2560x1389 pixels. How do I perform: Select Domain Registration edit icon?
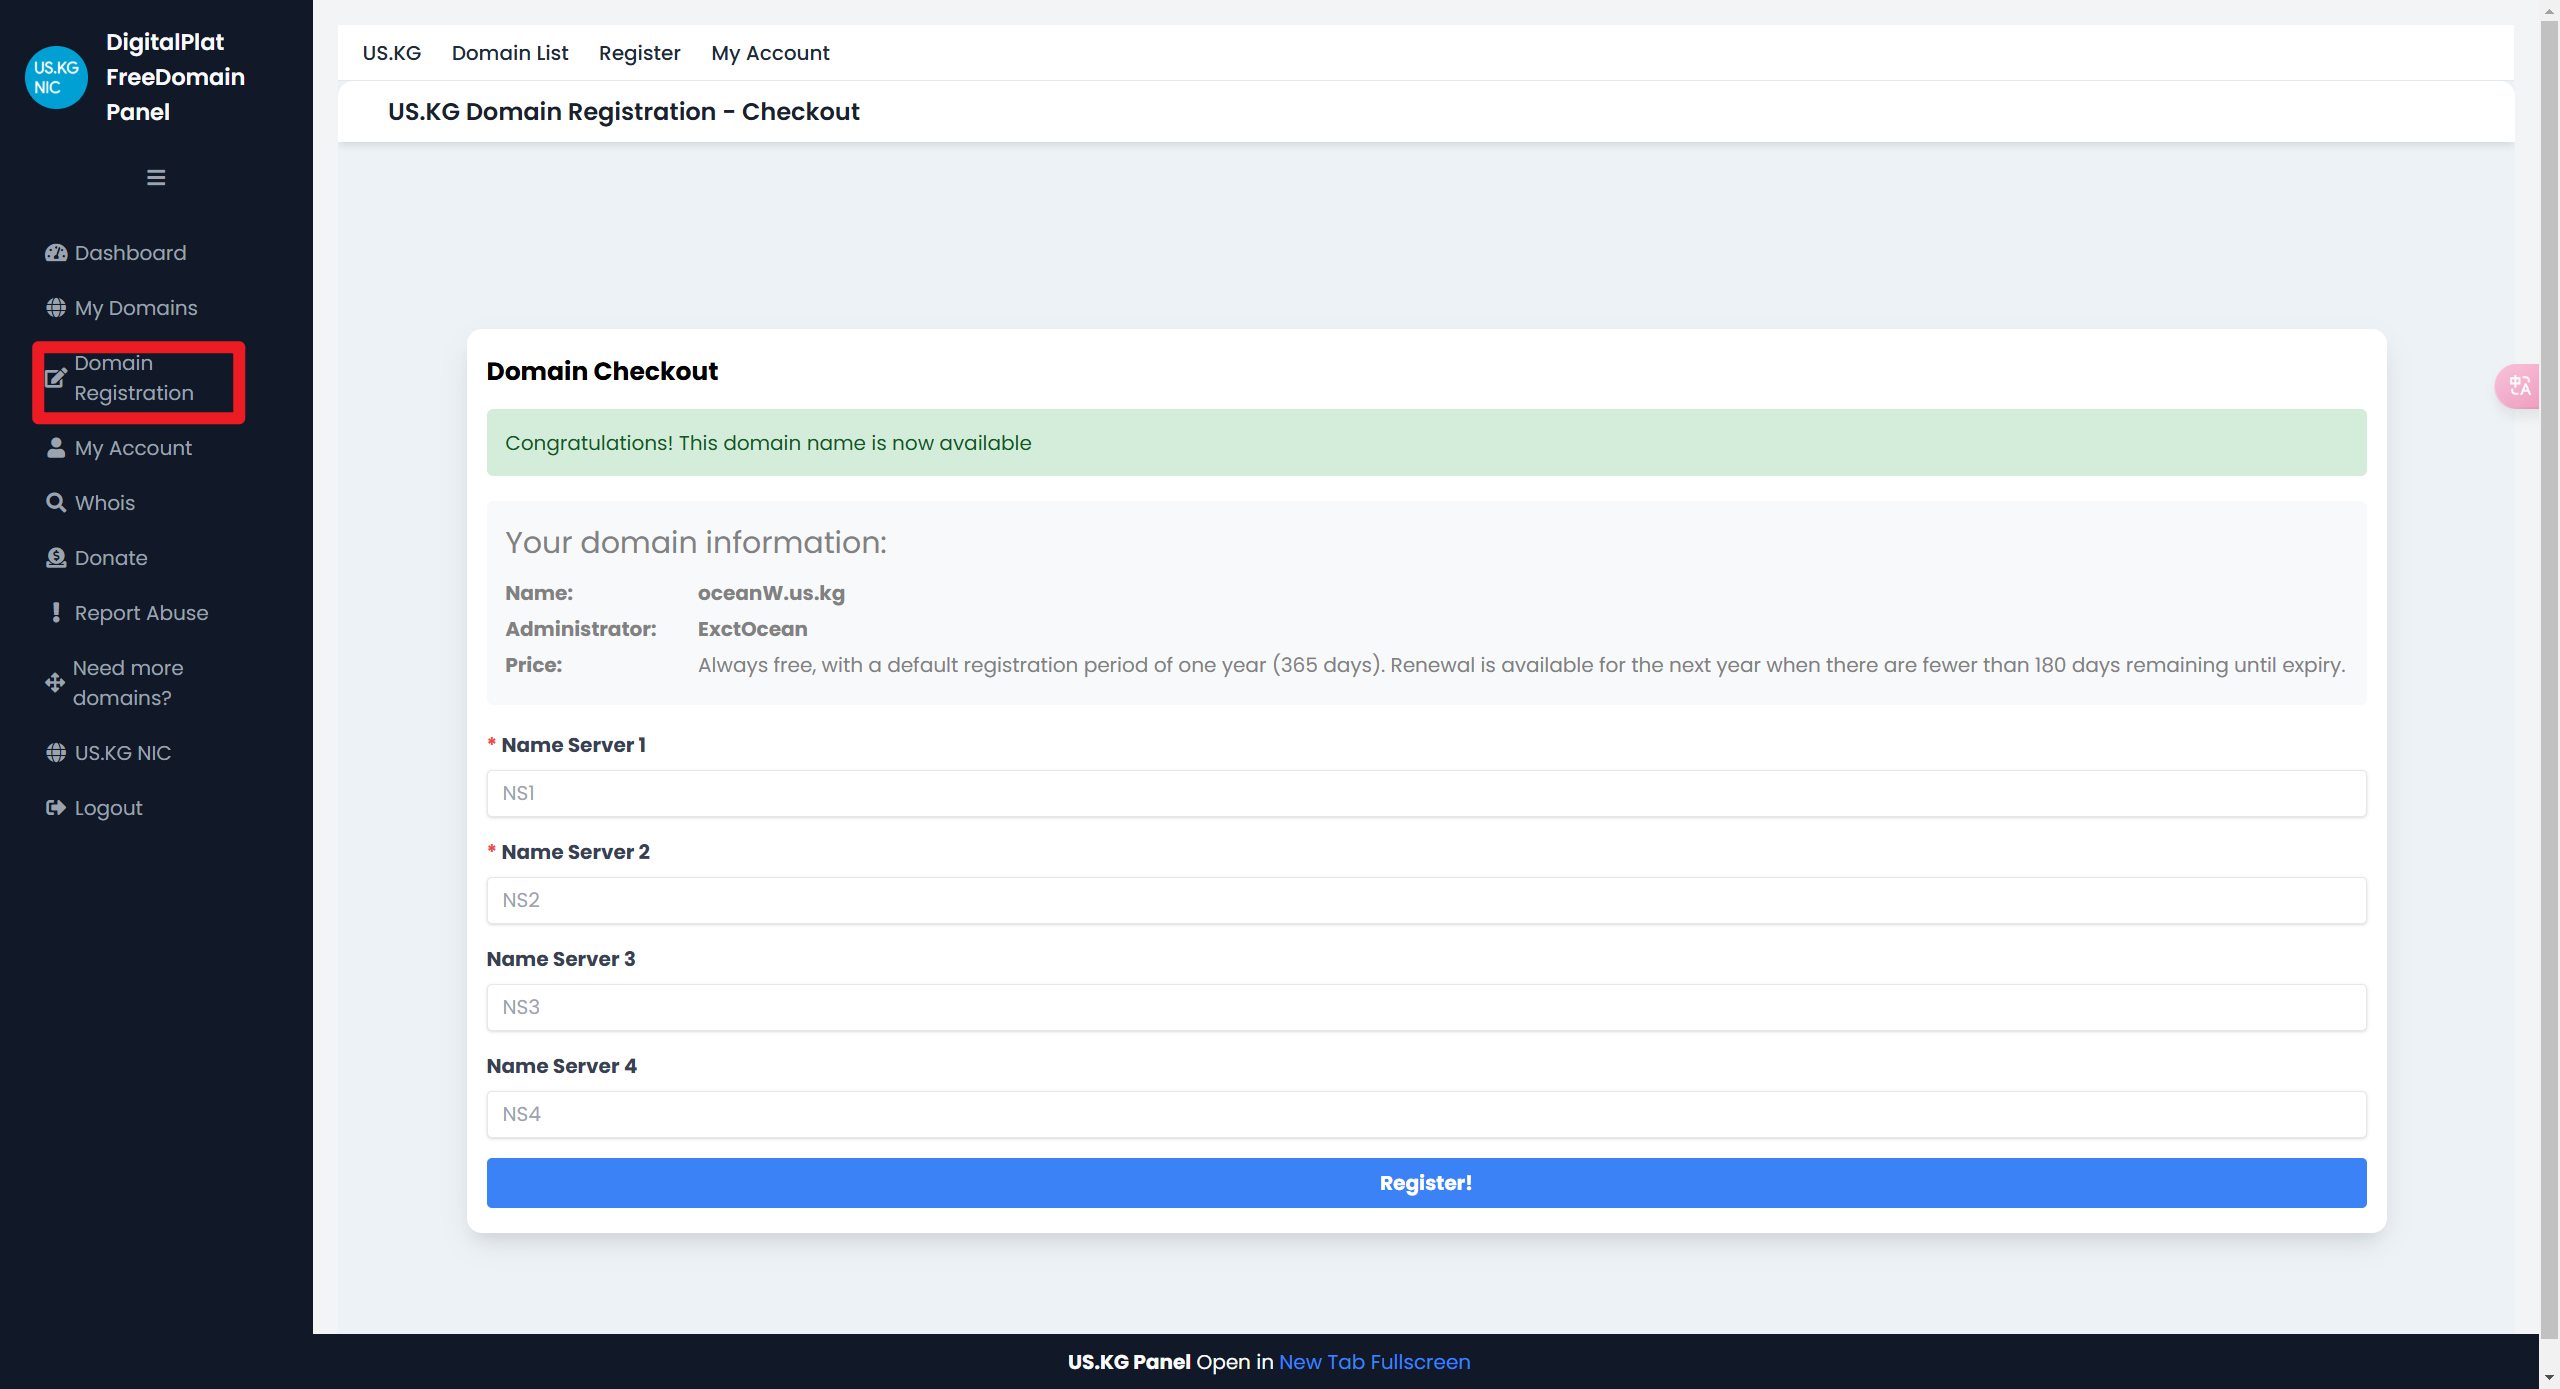[x=56, y=378]
